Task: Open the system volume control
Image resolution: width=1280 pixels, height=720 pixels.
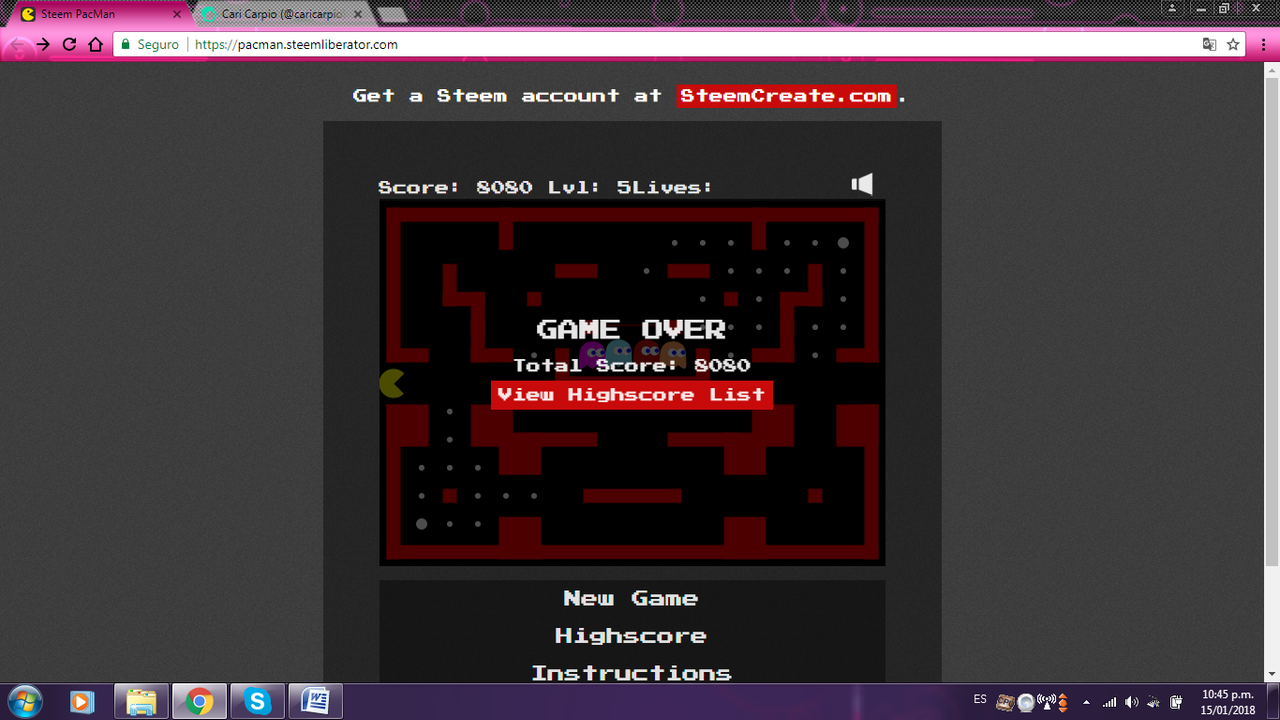Action: pos(1132,702)
